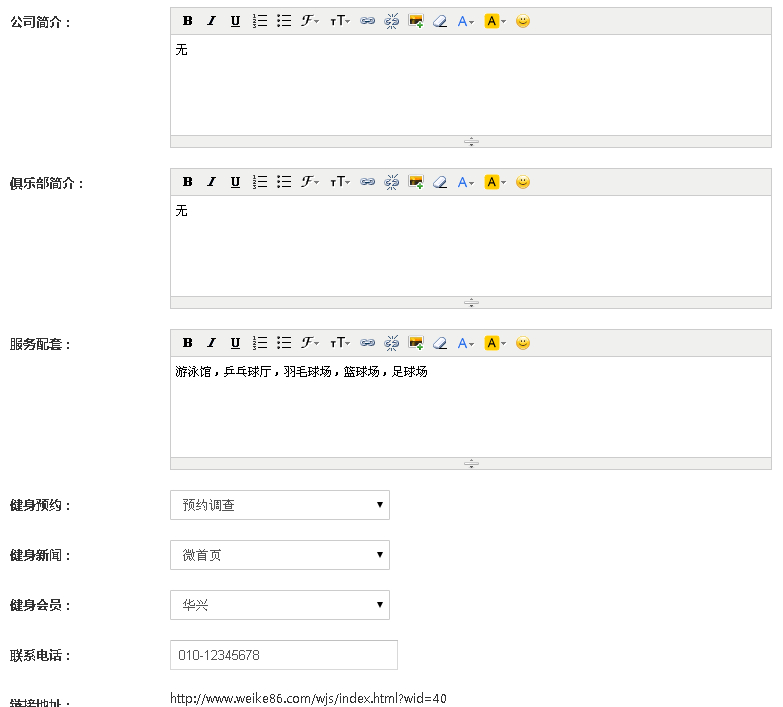
Task: Insert ordered list in 公司简介 editor
Action: coord(260,21)
